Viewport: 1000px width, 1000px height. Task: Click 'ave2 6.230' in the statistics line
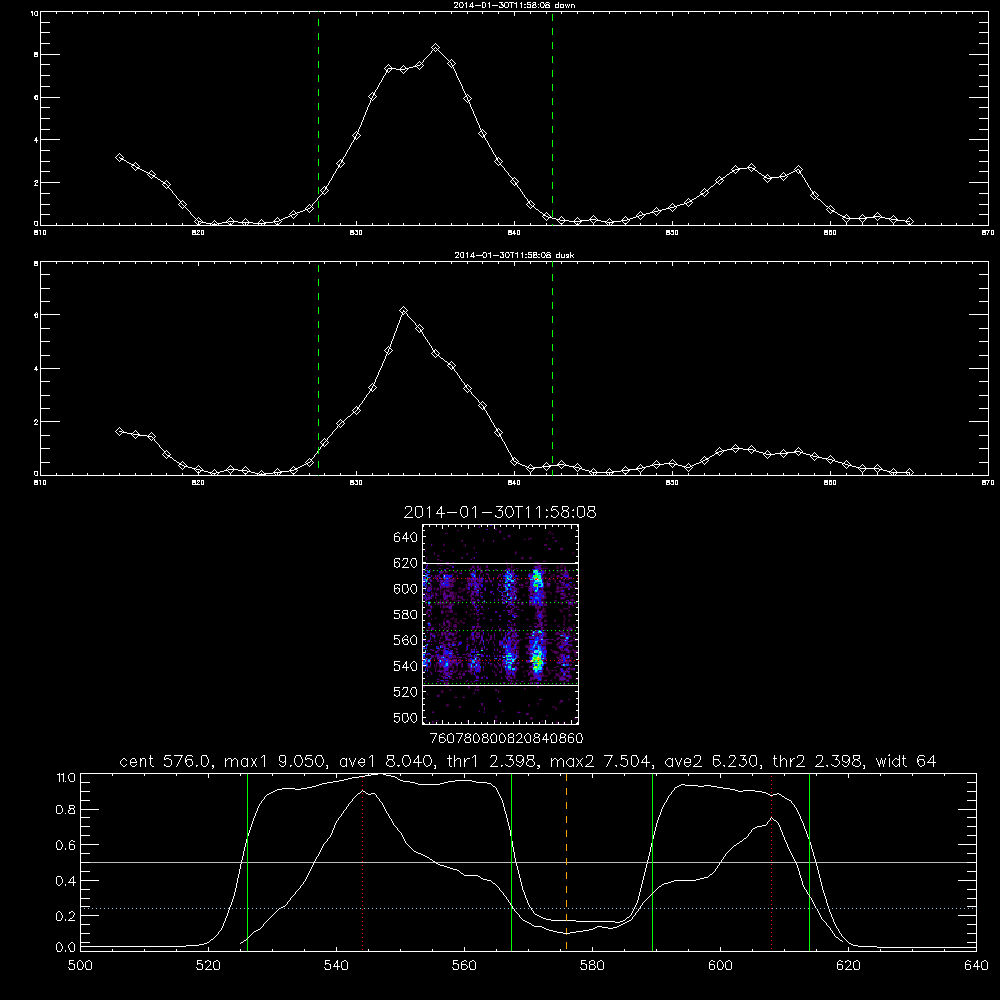pos(712,761)
